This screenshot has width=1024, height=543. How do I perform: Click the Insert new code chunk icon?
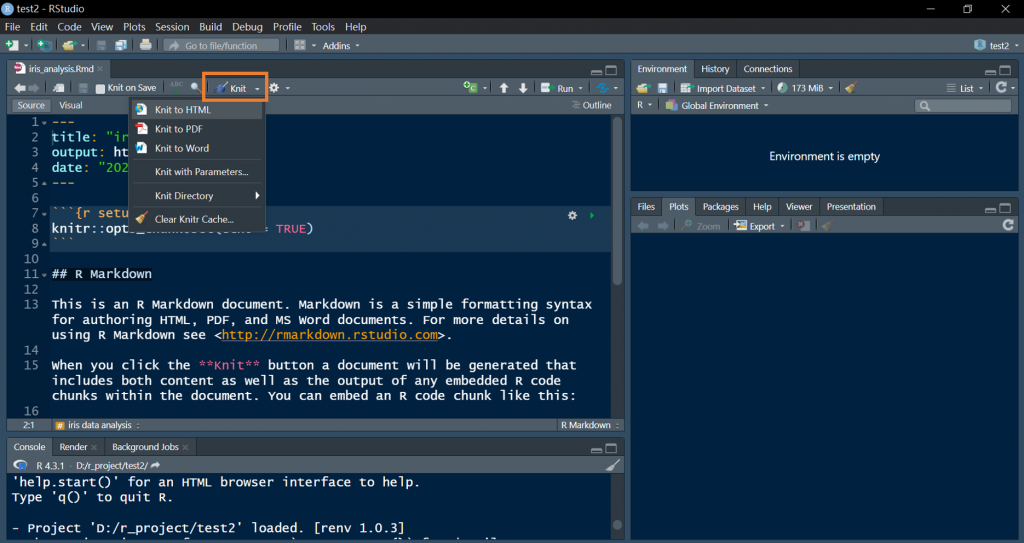coord(470,88)
